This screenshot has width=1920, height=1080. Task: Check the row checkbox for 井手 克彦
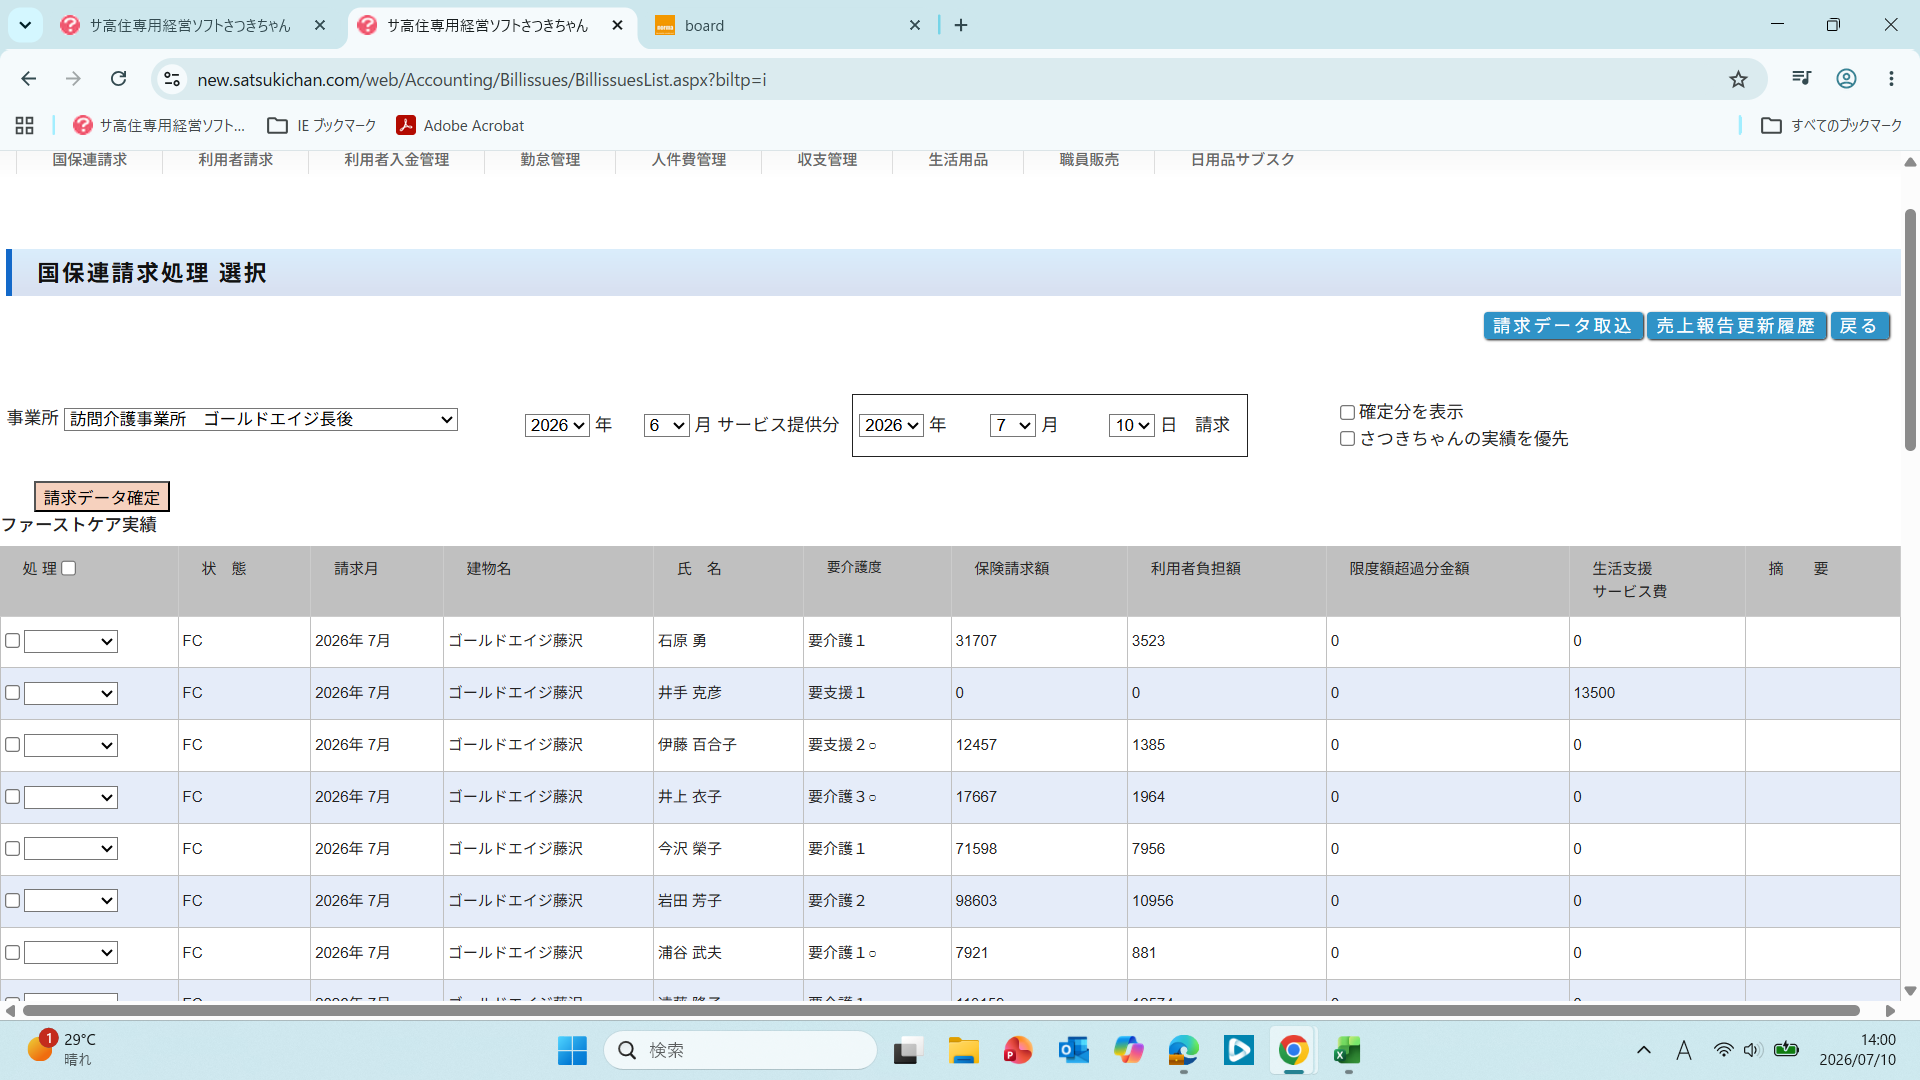pyautogui.click(x=13, y=692)
